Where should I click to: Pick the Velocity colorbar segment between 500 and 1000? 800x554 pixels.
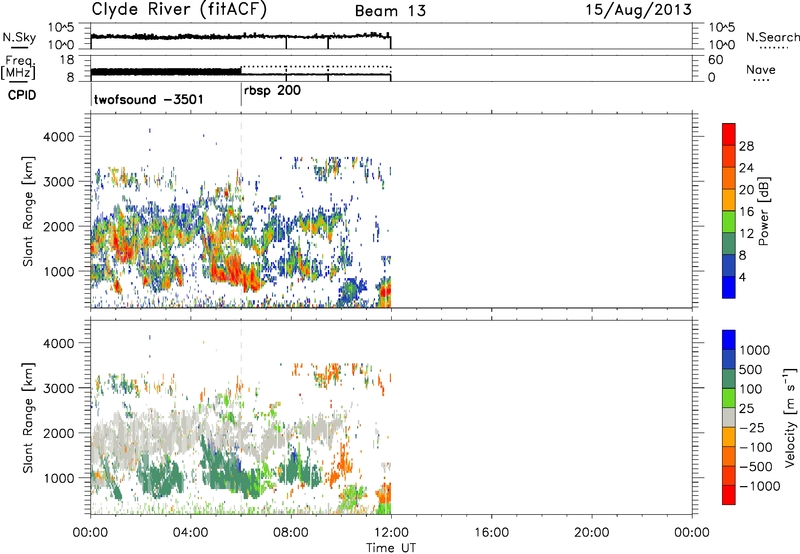click(x=729, y=360)
